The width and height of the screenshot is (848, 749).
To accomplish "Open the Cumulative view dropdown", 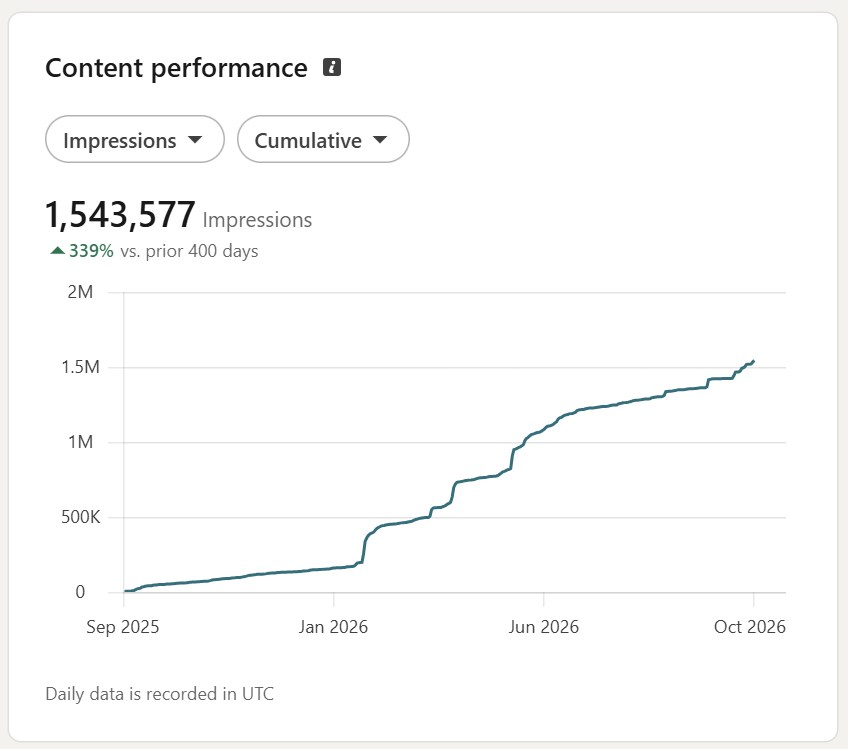I will point(323,140).
